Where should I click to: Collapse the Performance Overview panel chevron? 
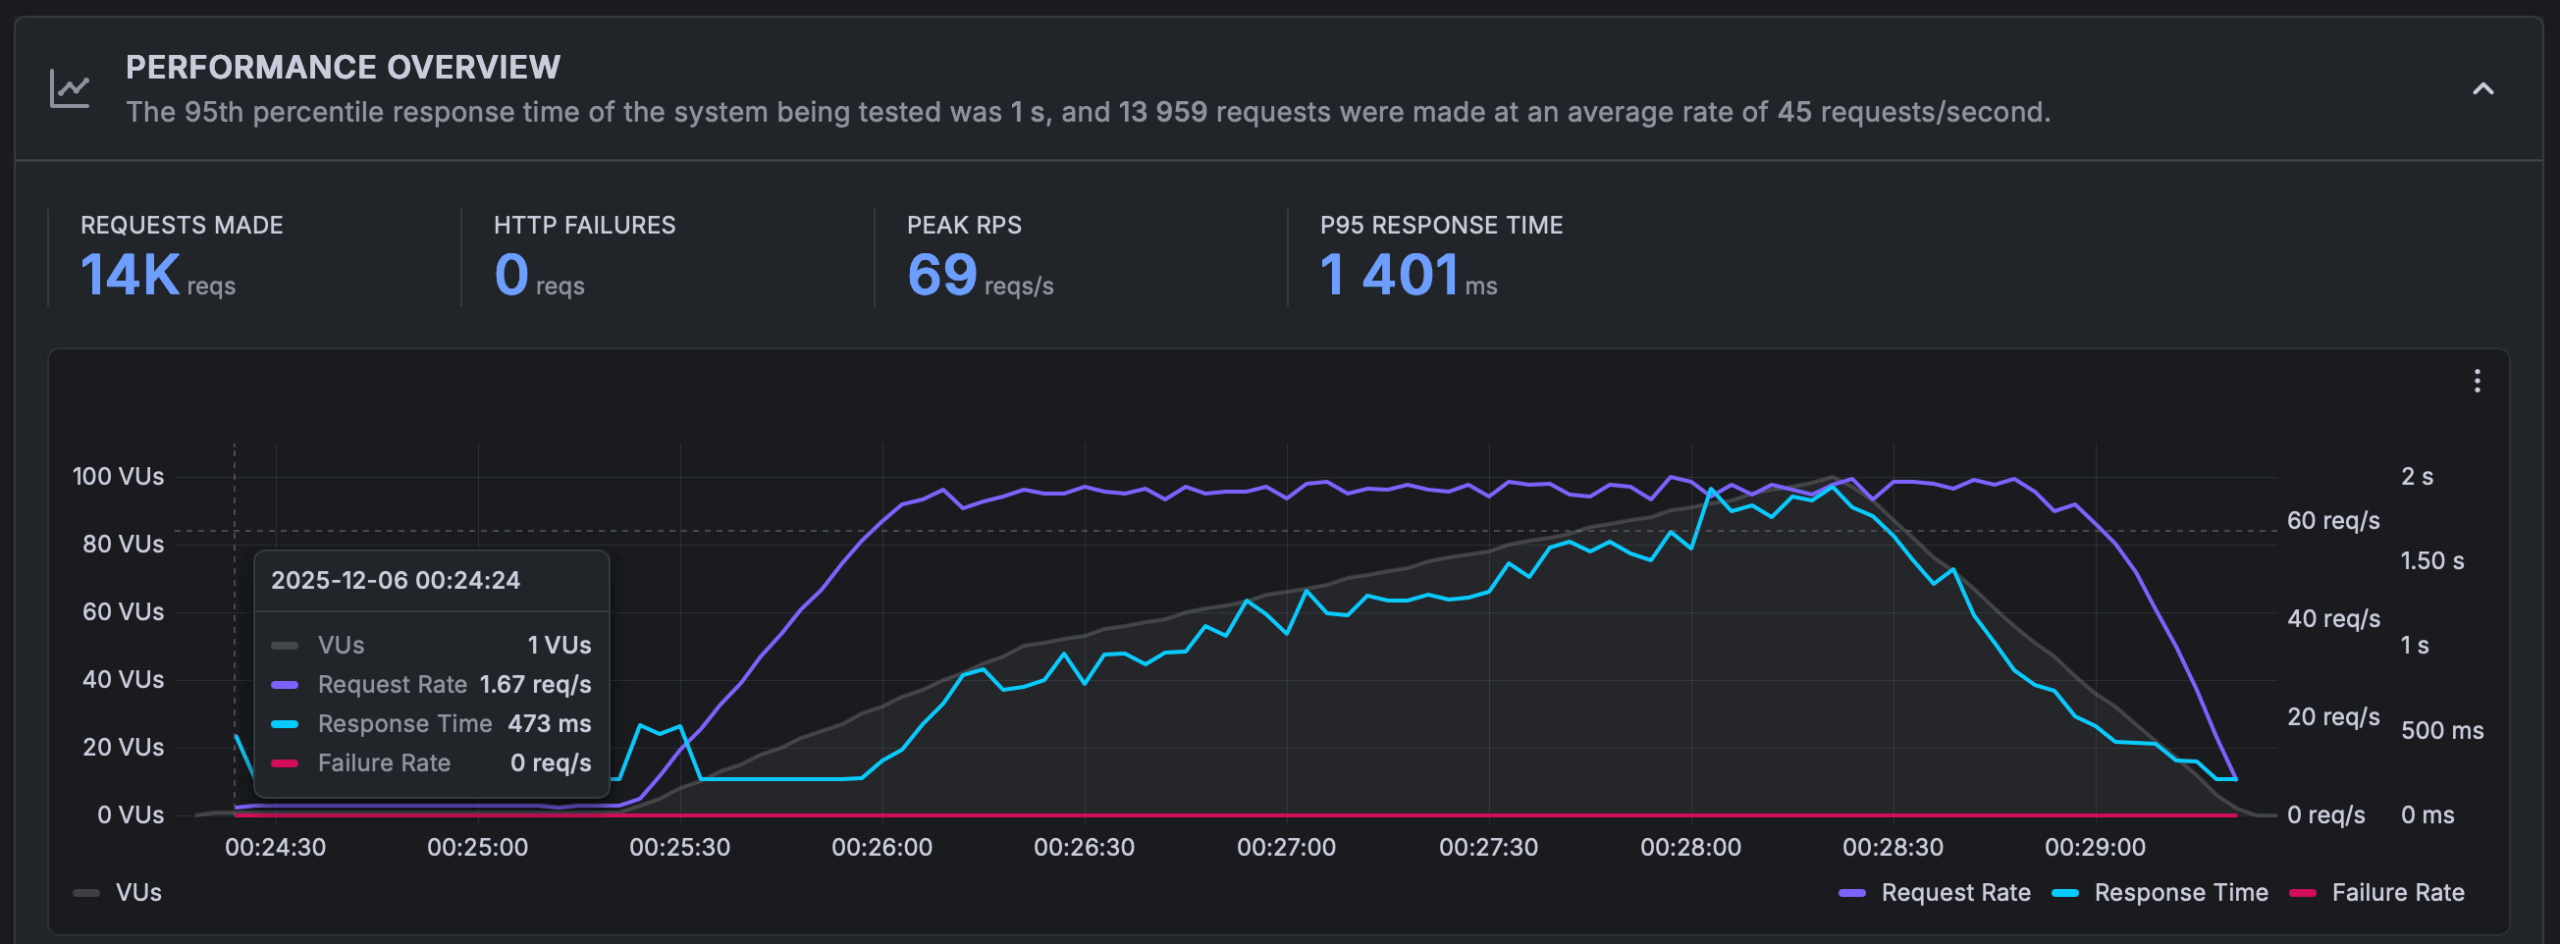(2482, 89)
